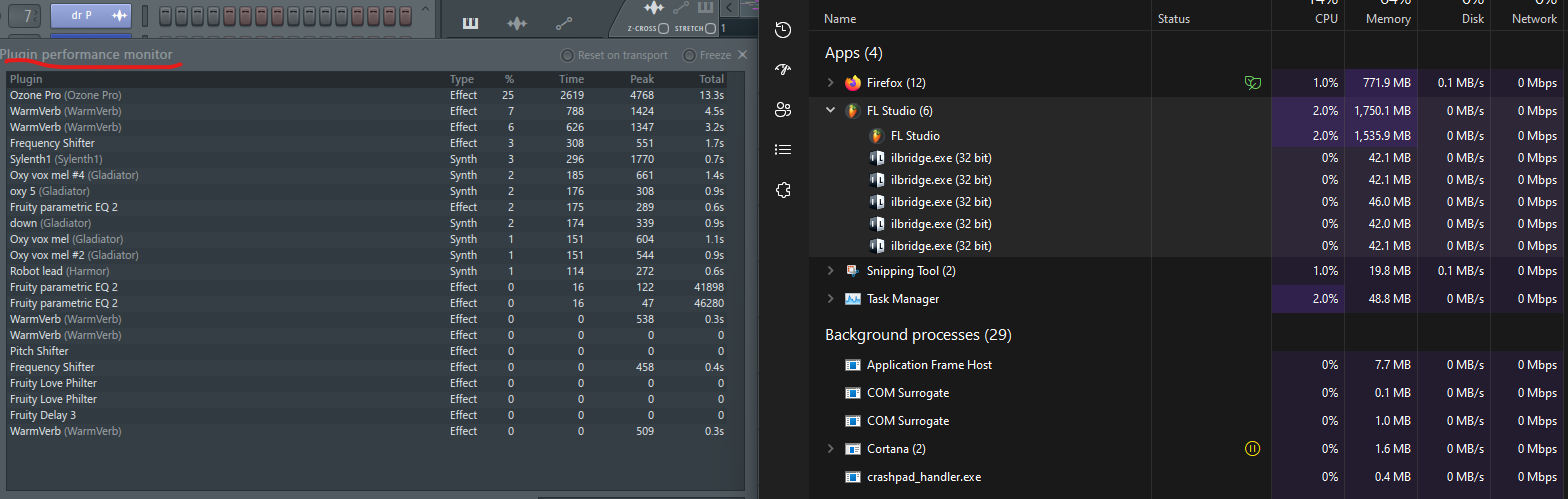Sort processes by Memory column
This screenshot has width=1568, height=499.
(x=1387, y=18)
